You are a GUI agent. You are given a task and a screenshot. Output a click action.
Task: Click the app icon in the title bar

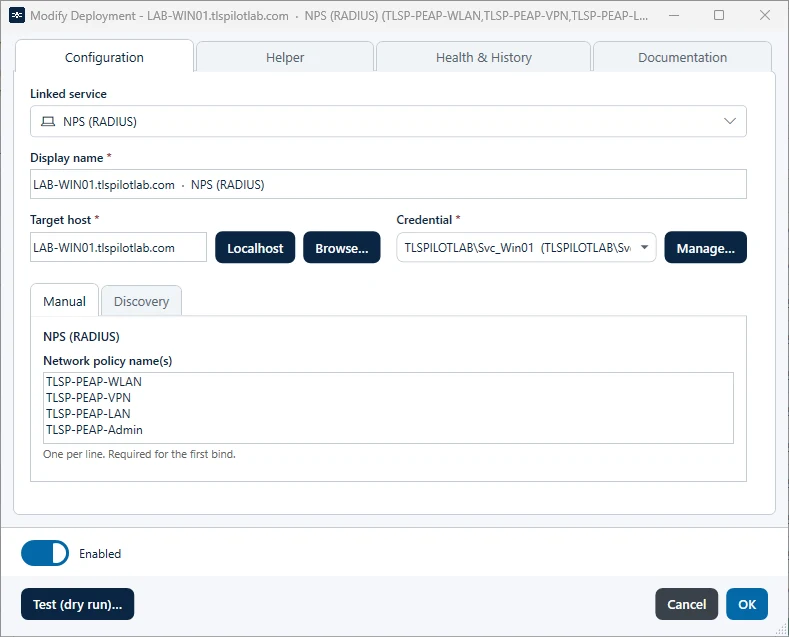coord(17,16)
